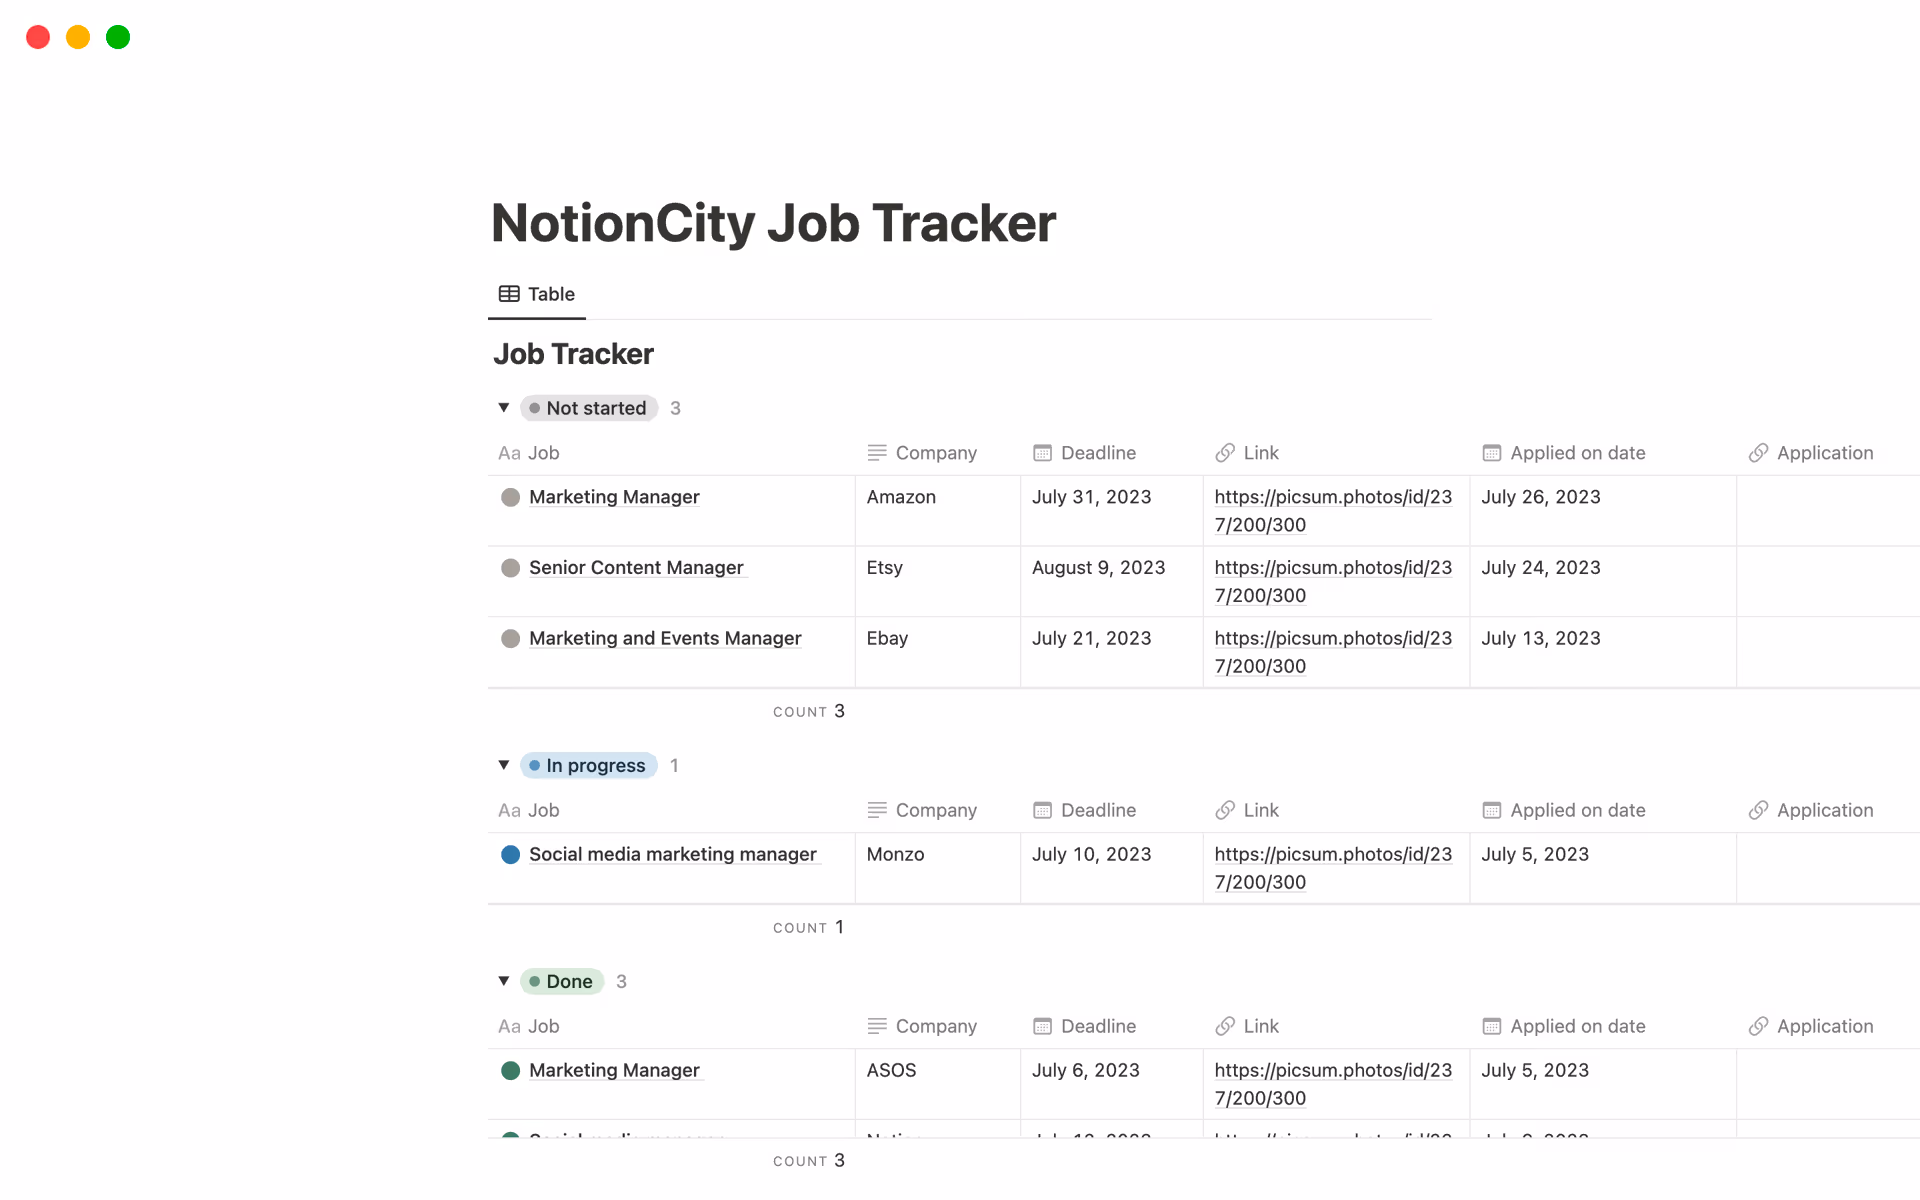1920x1200 pixels.
Task: Click the Aa icon on the Job column
Action: pyautogui.click(x=509, y=452)
